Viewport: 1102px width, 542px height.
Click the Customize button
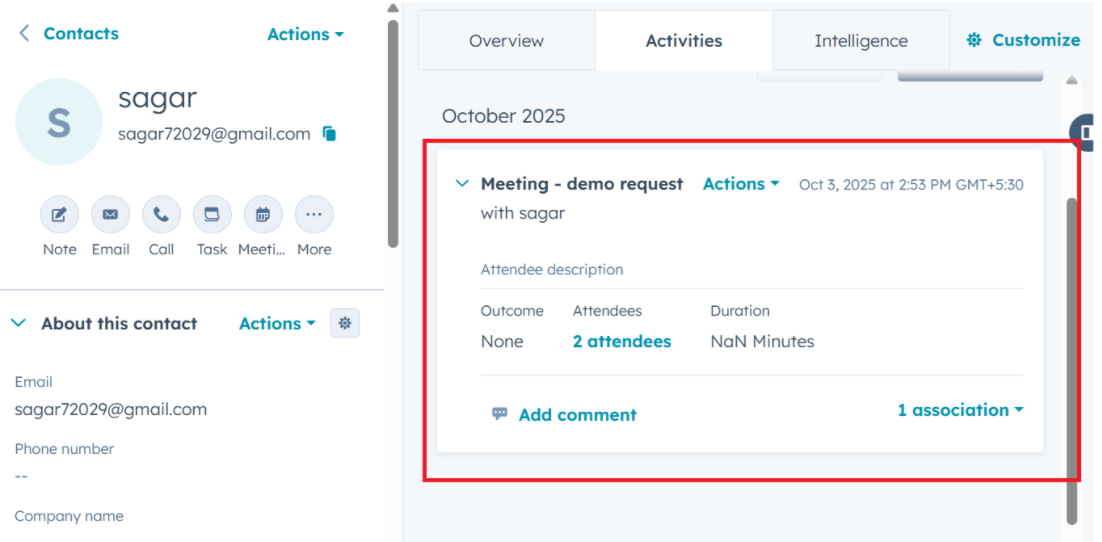pyautogui.click(x=1023, y=40)
